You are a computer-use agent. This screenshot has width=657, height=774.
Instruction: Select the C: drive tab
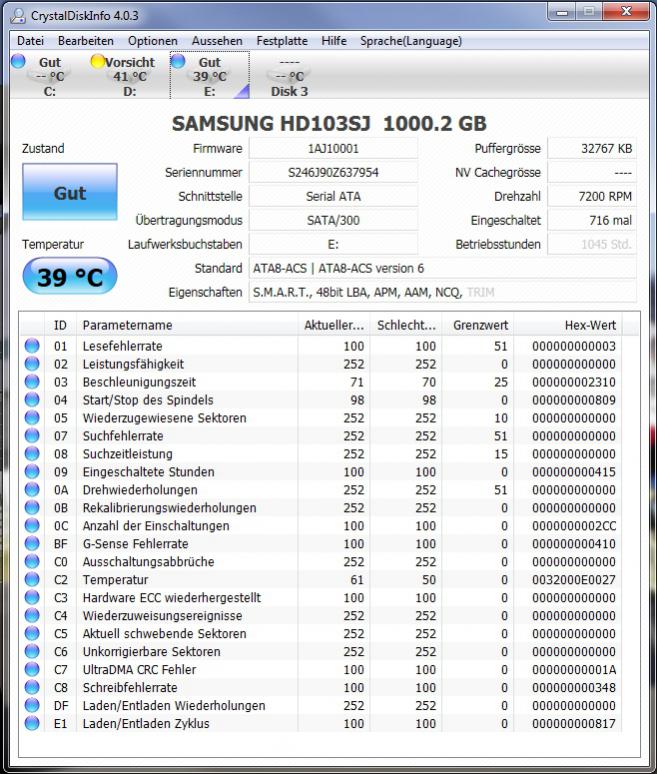click(49, 76)
